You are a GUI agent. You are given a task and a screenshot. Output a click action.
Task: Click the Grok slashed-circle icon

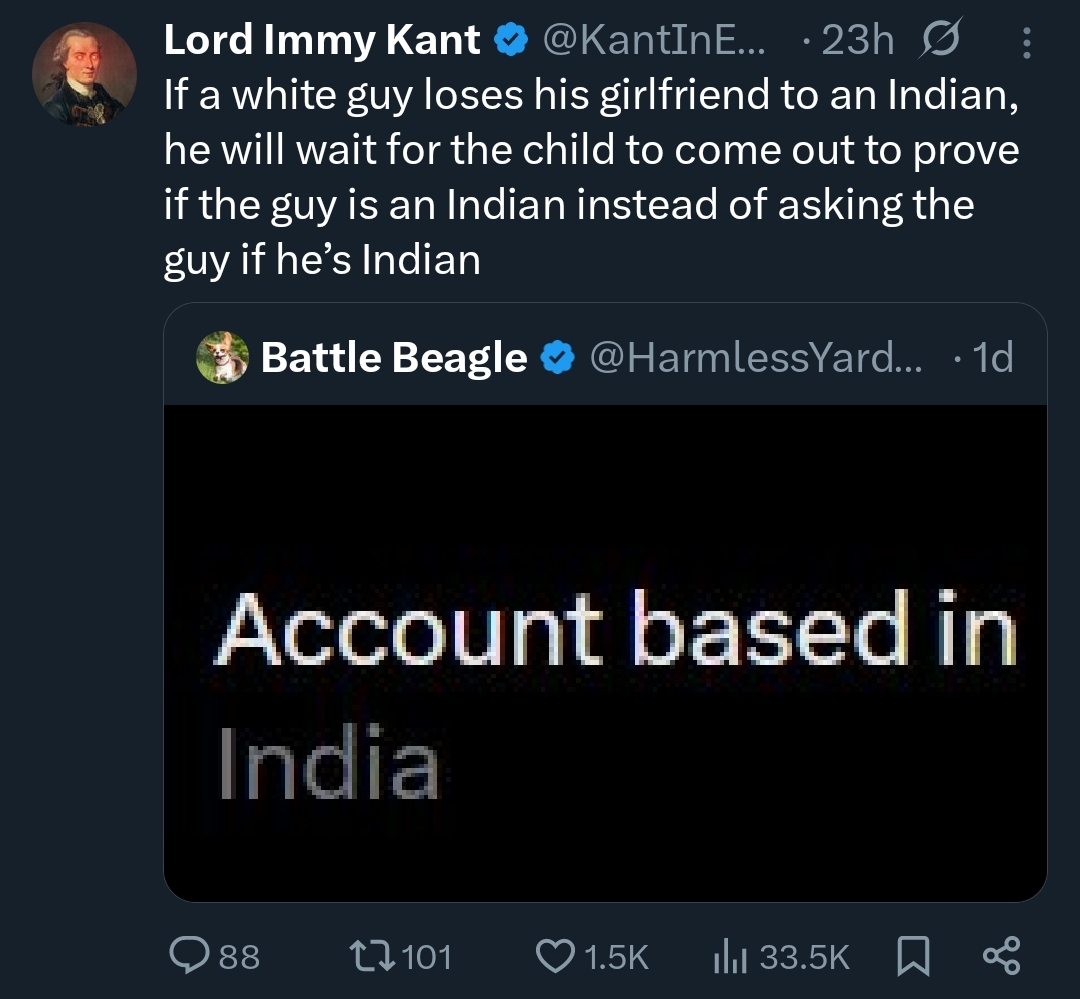point(939,41)
